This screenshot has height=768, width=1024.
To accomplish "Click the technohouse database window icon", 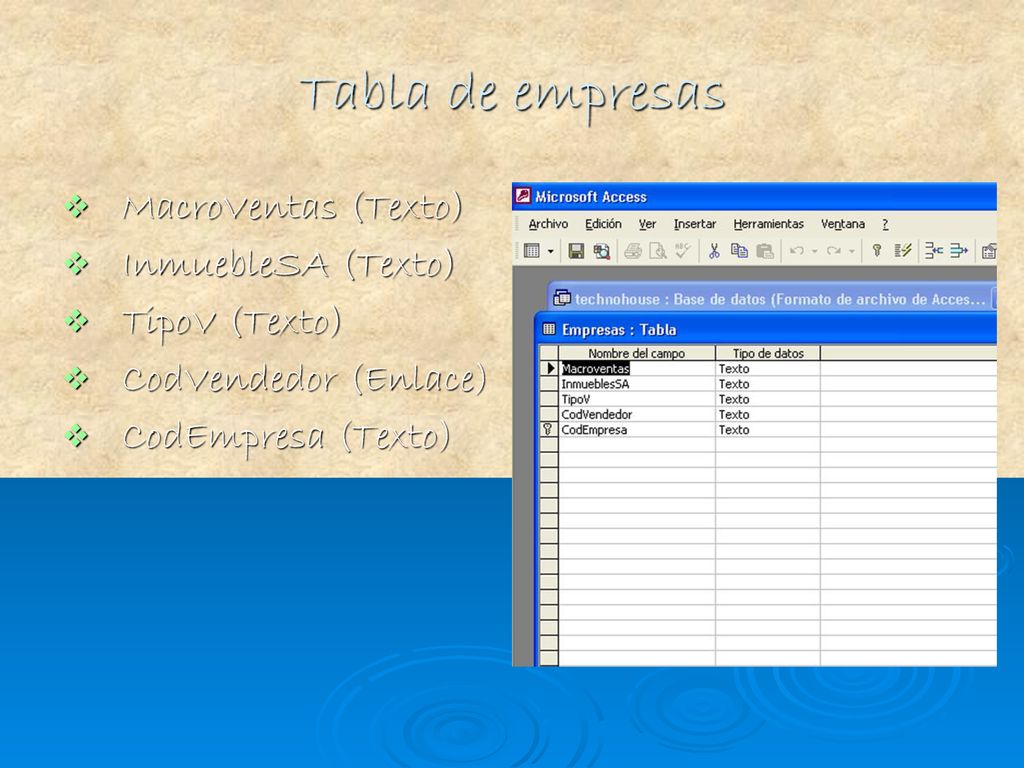I will click(x=562, y=298).
